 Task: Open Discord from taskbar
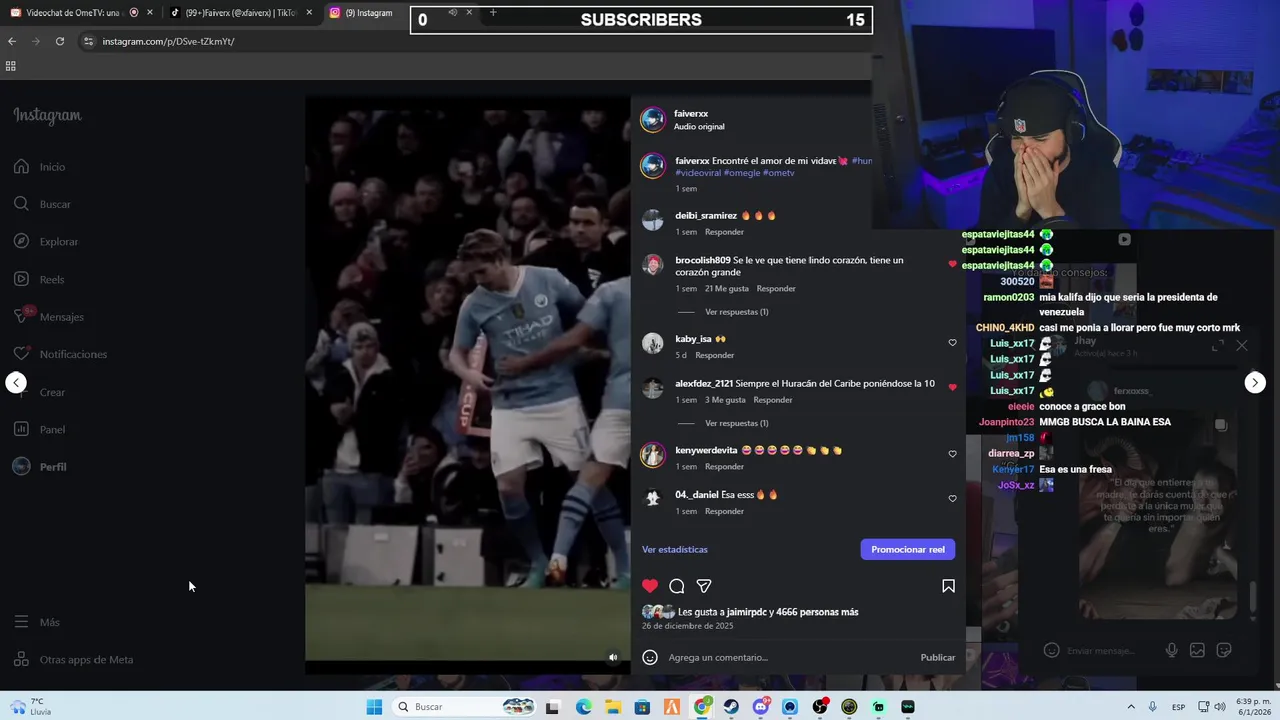pyautogui.click(x=761, y=707)
